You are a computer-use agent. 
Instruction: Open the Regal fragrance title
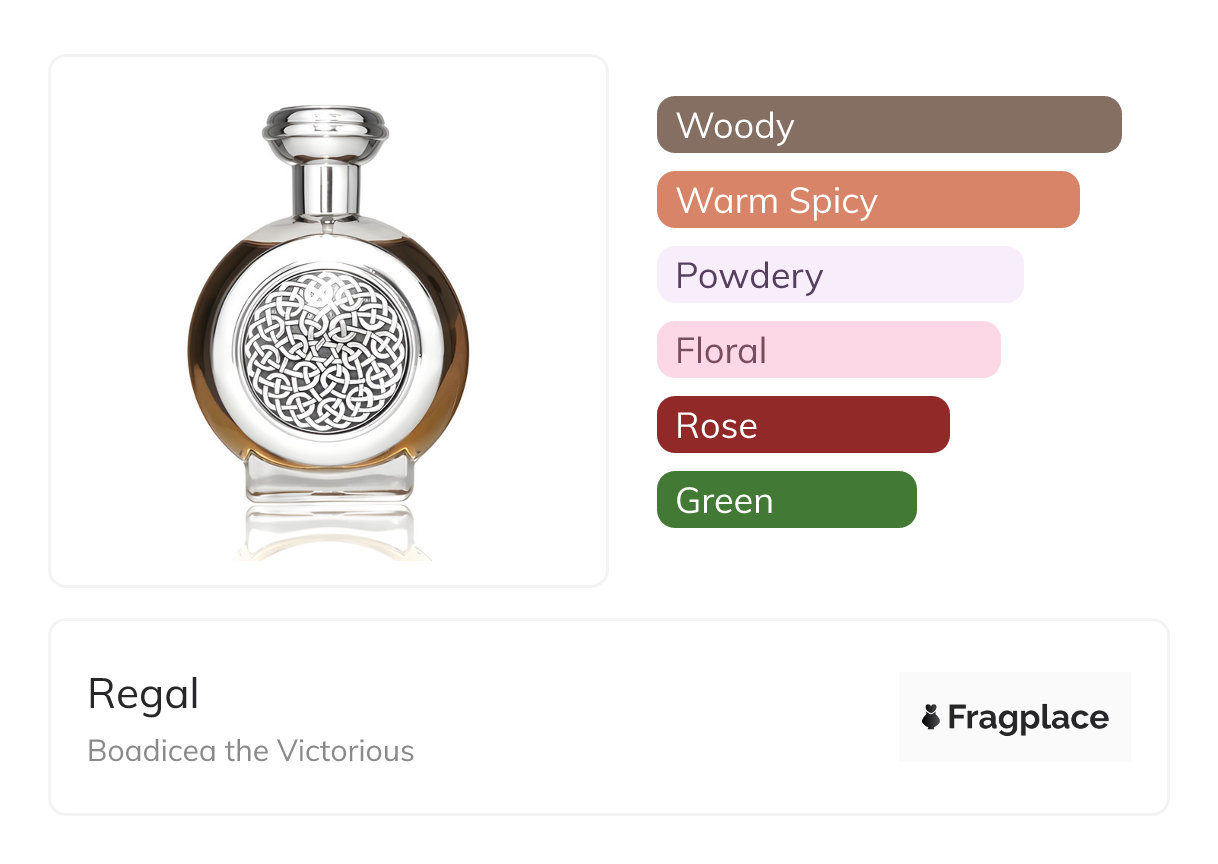pos(143,694)
